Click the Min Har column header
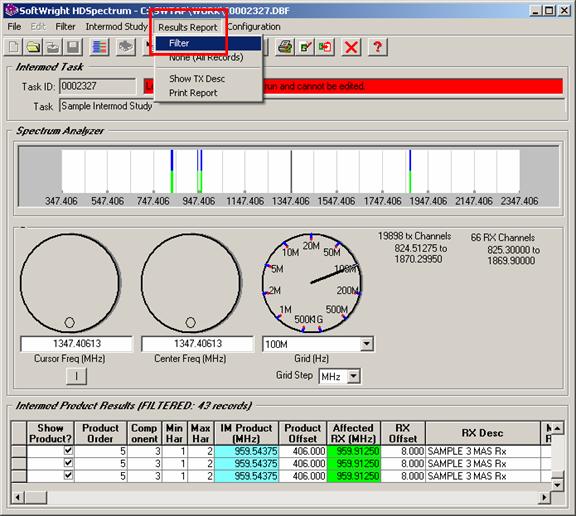Image resolution: width=576 pixels, height=516 pixels. 174,433
